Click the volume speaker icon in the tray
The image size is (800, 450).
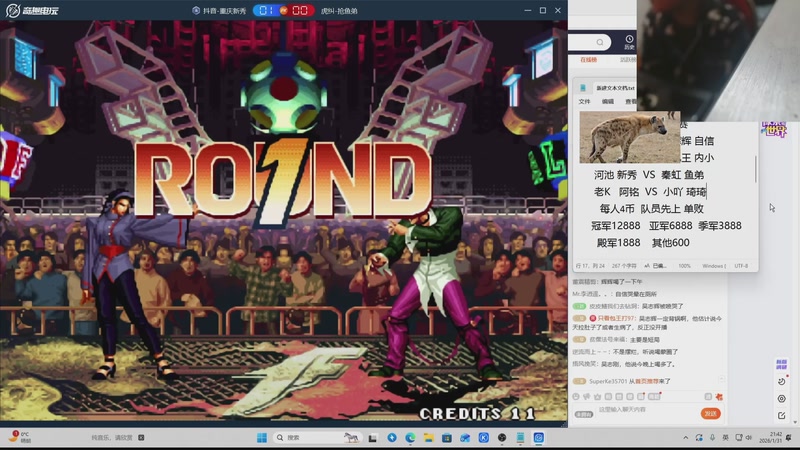749,438
